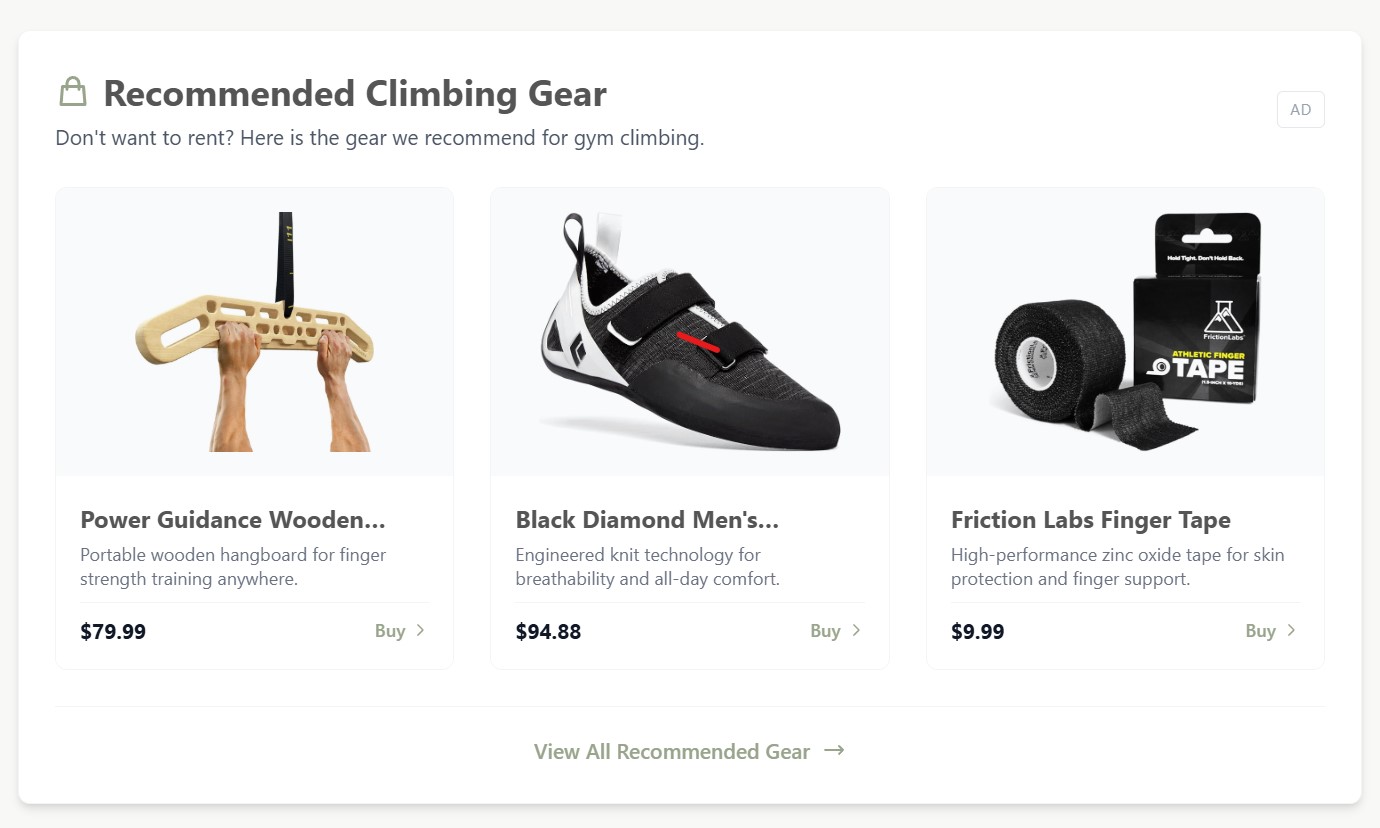This screenshot has width=1380, height=828.
Task: Buy the Friction Labs Finger Tape
Action: tap(1260, 631)
